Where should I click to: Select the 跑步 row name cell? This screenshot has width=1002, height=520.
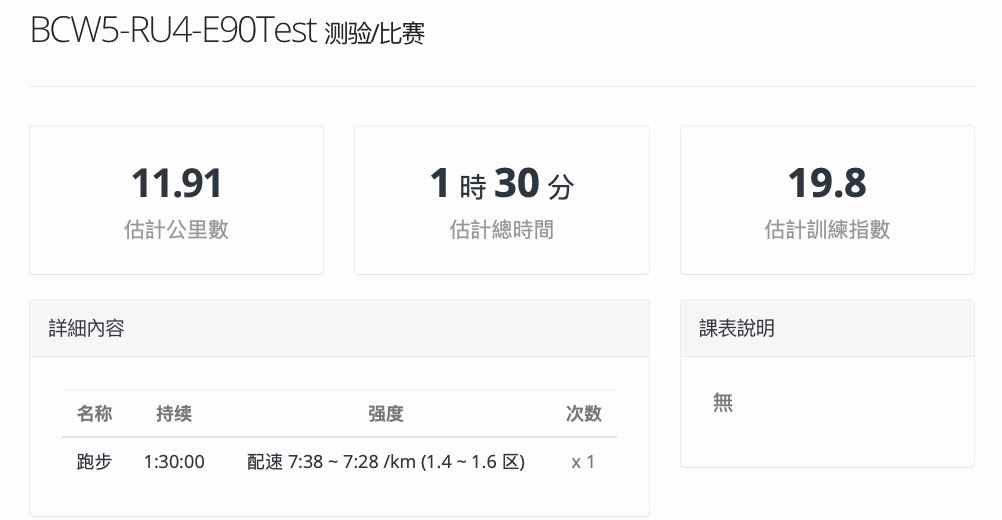95,461
